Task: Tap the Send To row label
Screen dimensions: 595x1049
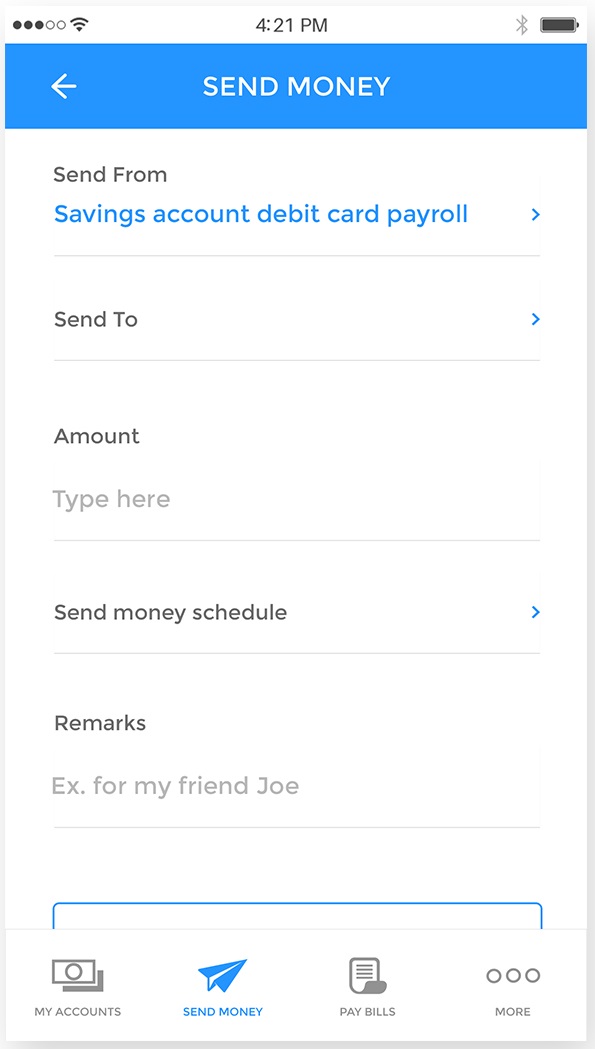Action: [x=96, y=319]
